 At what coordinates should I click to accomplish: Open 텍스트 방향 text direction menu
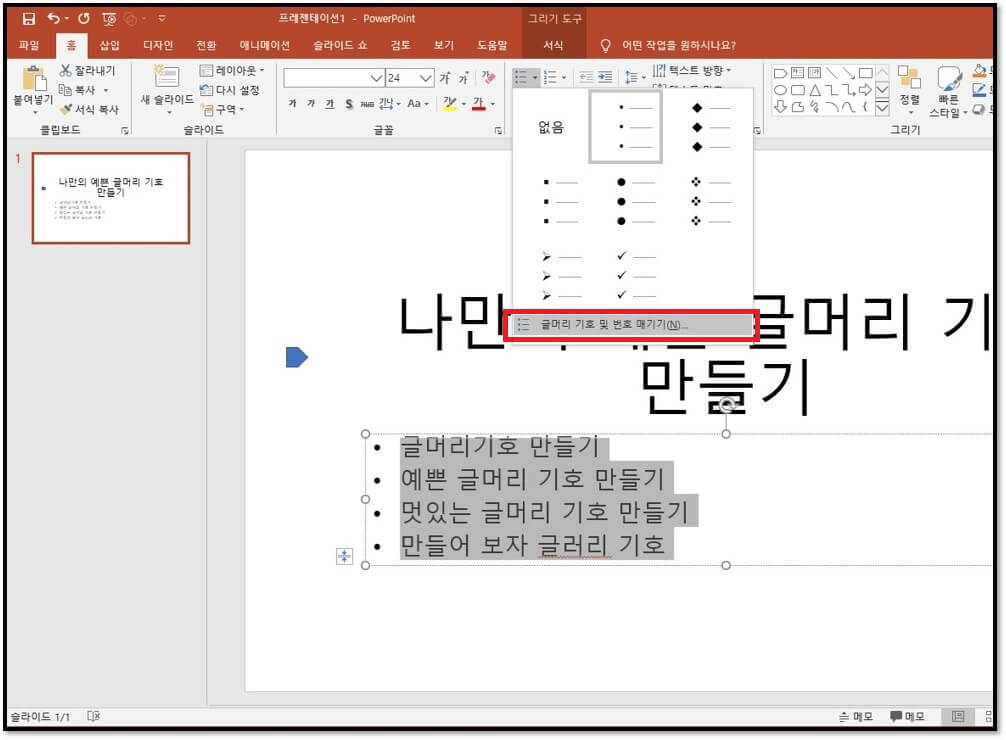[692, 71]
